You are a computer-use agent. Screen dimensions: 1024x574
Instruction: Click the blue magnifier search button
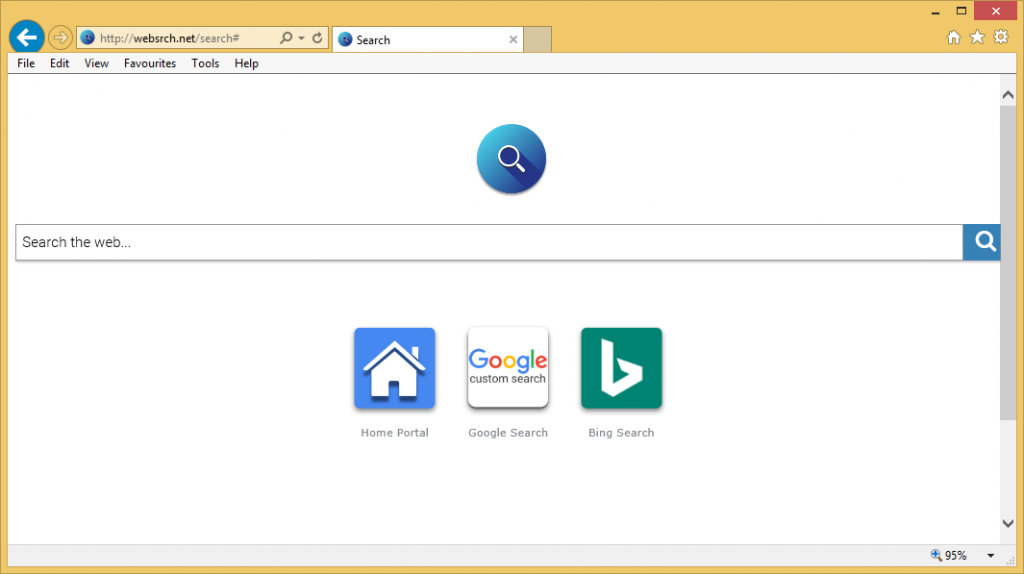tap(984, 242)
